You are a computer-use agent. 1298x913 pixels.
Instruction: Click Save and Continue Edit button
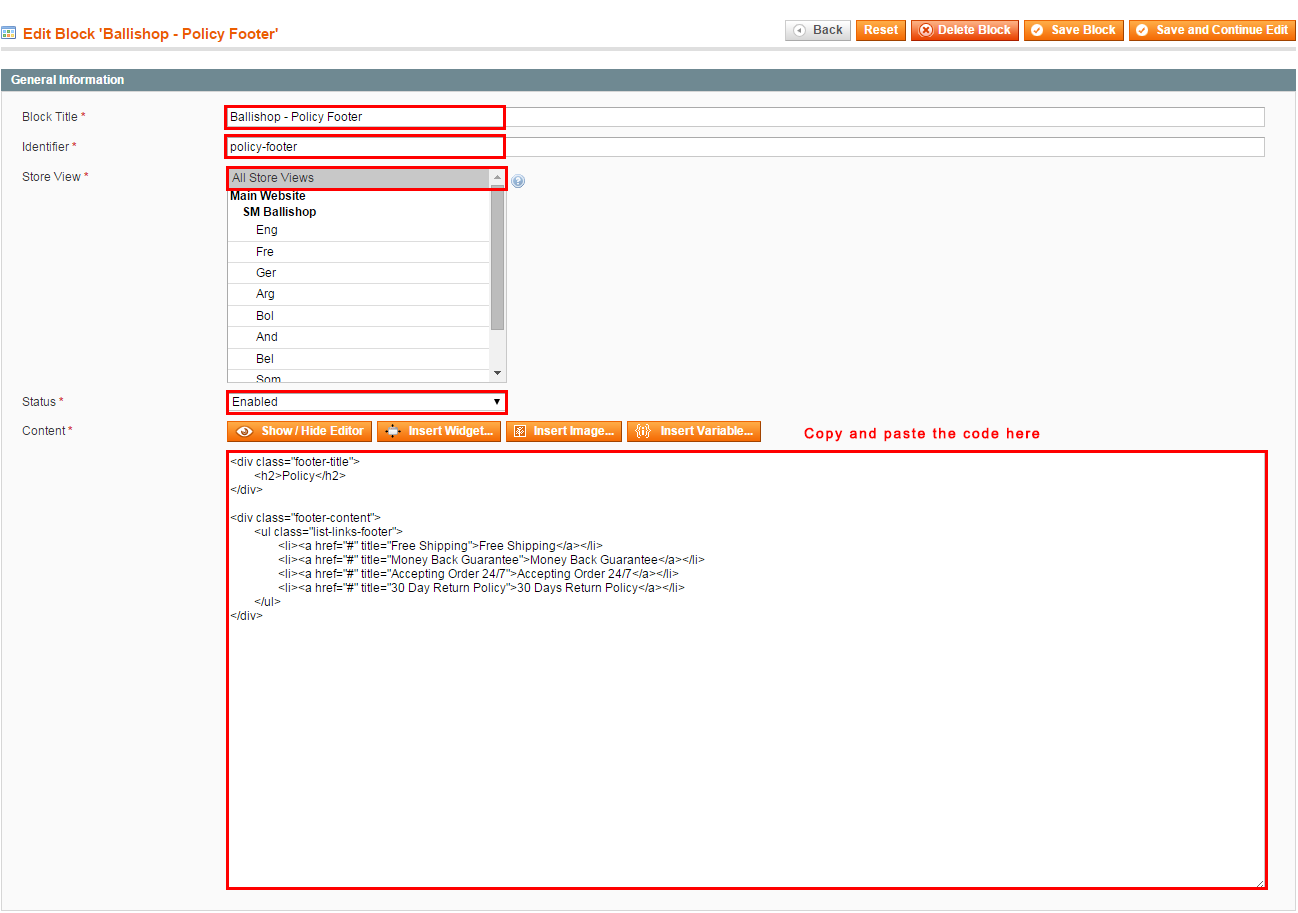pos(1212,30)
